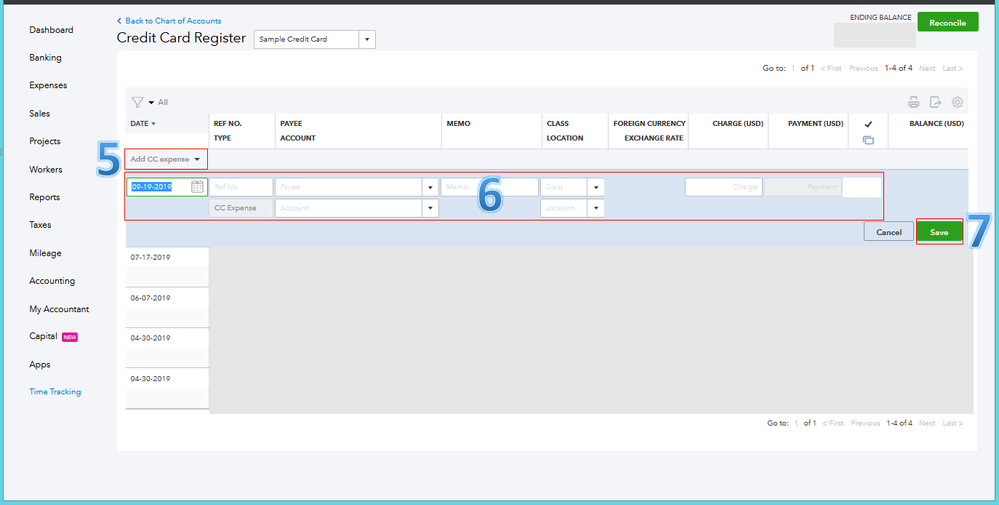999x505 pixels.
Task: Click the bottom pagination Previous link
Action: 864,423
